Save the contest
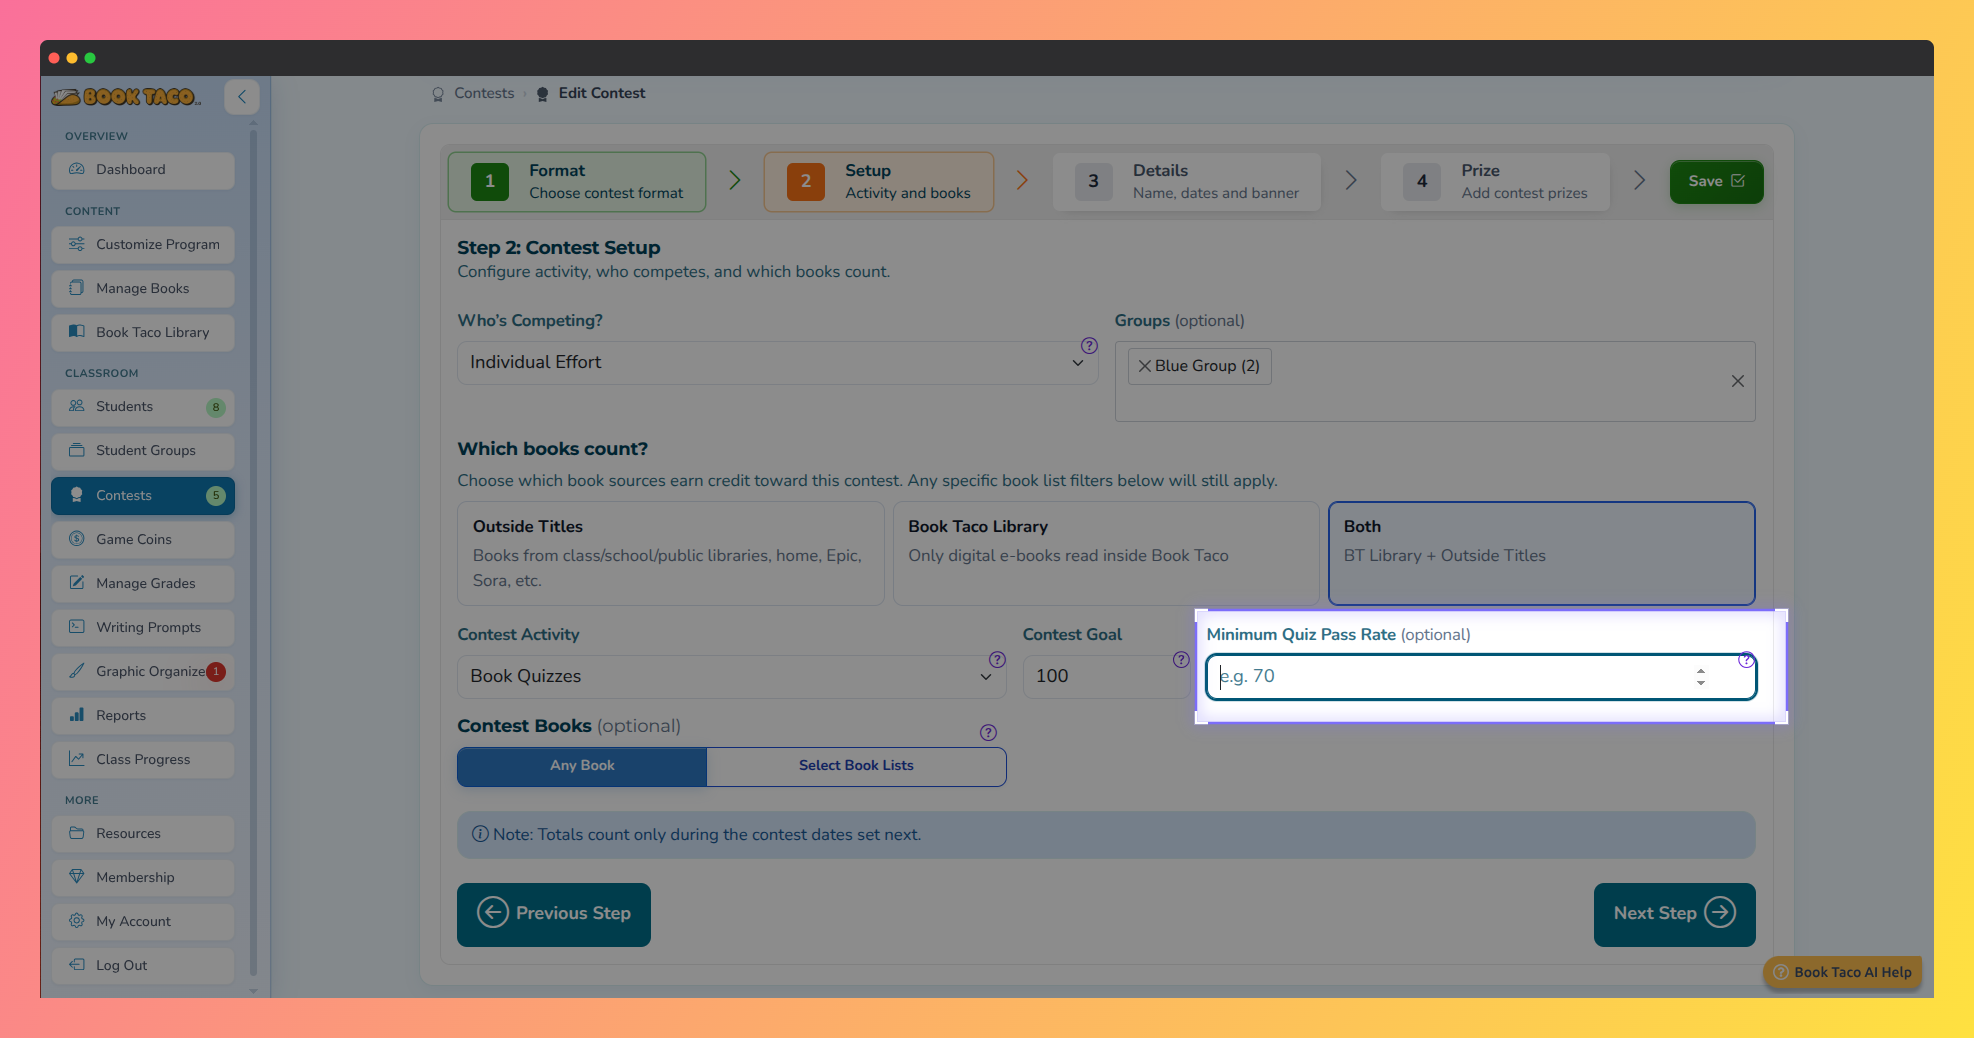 1716,182
